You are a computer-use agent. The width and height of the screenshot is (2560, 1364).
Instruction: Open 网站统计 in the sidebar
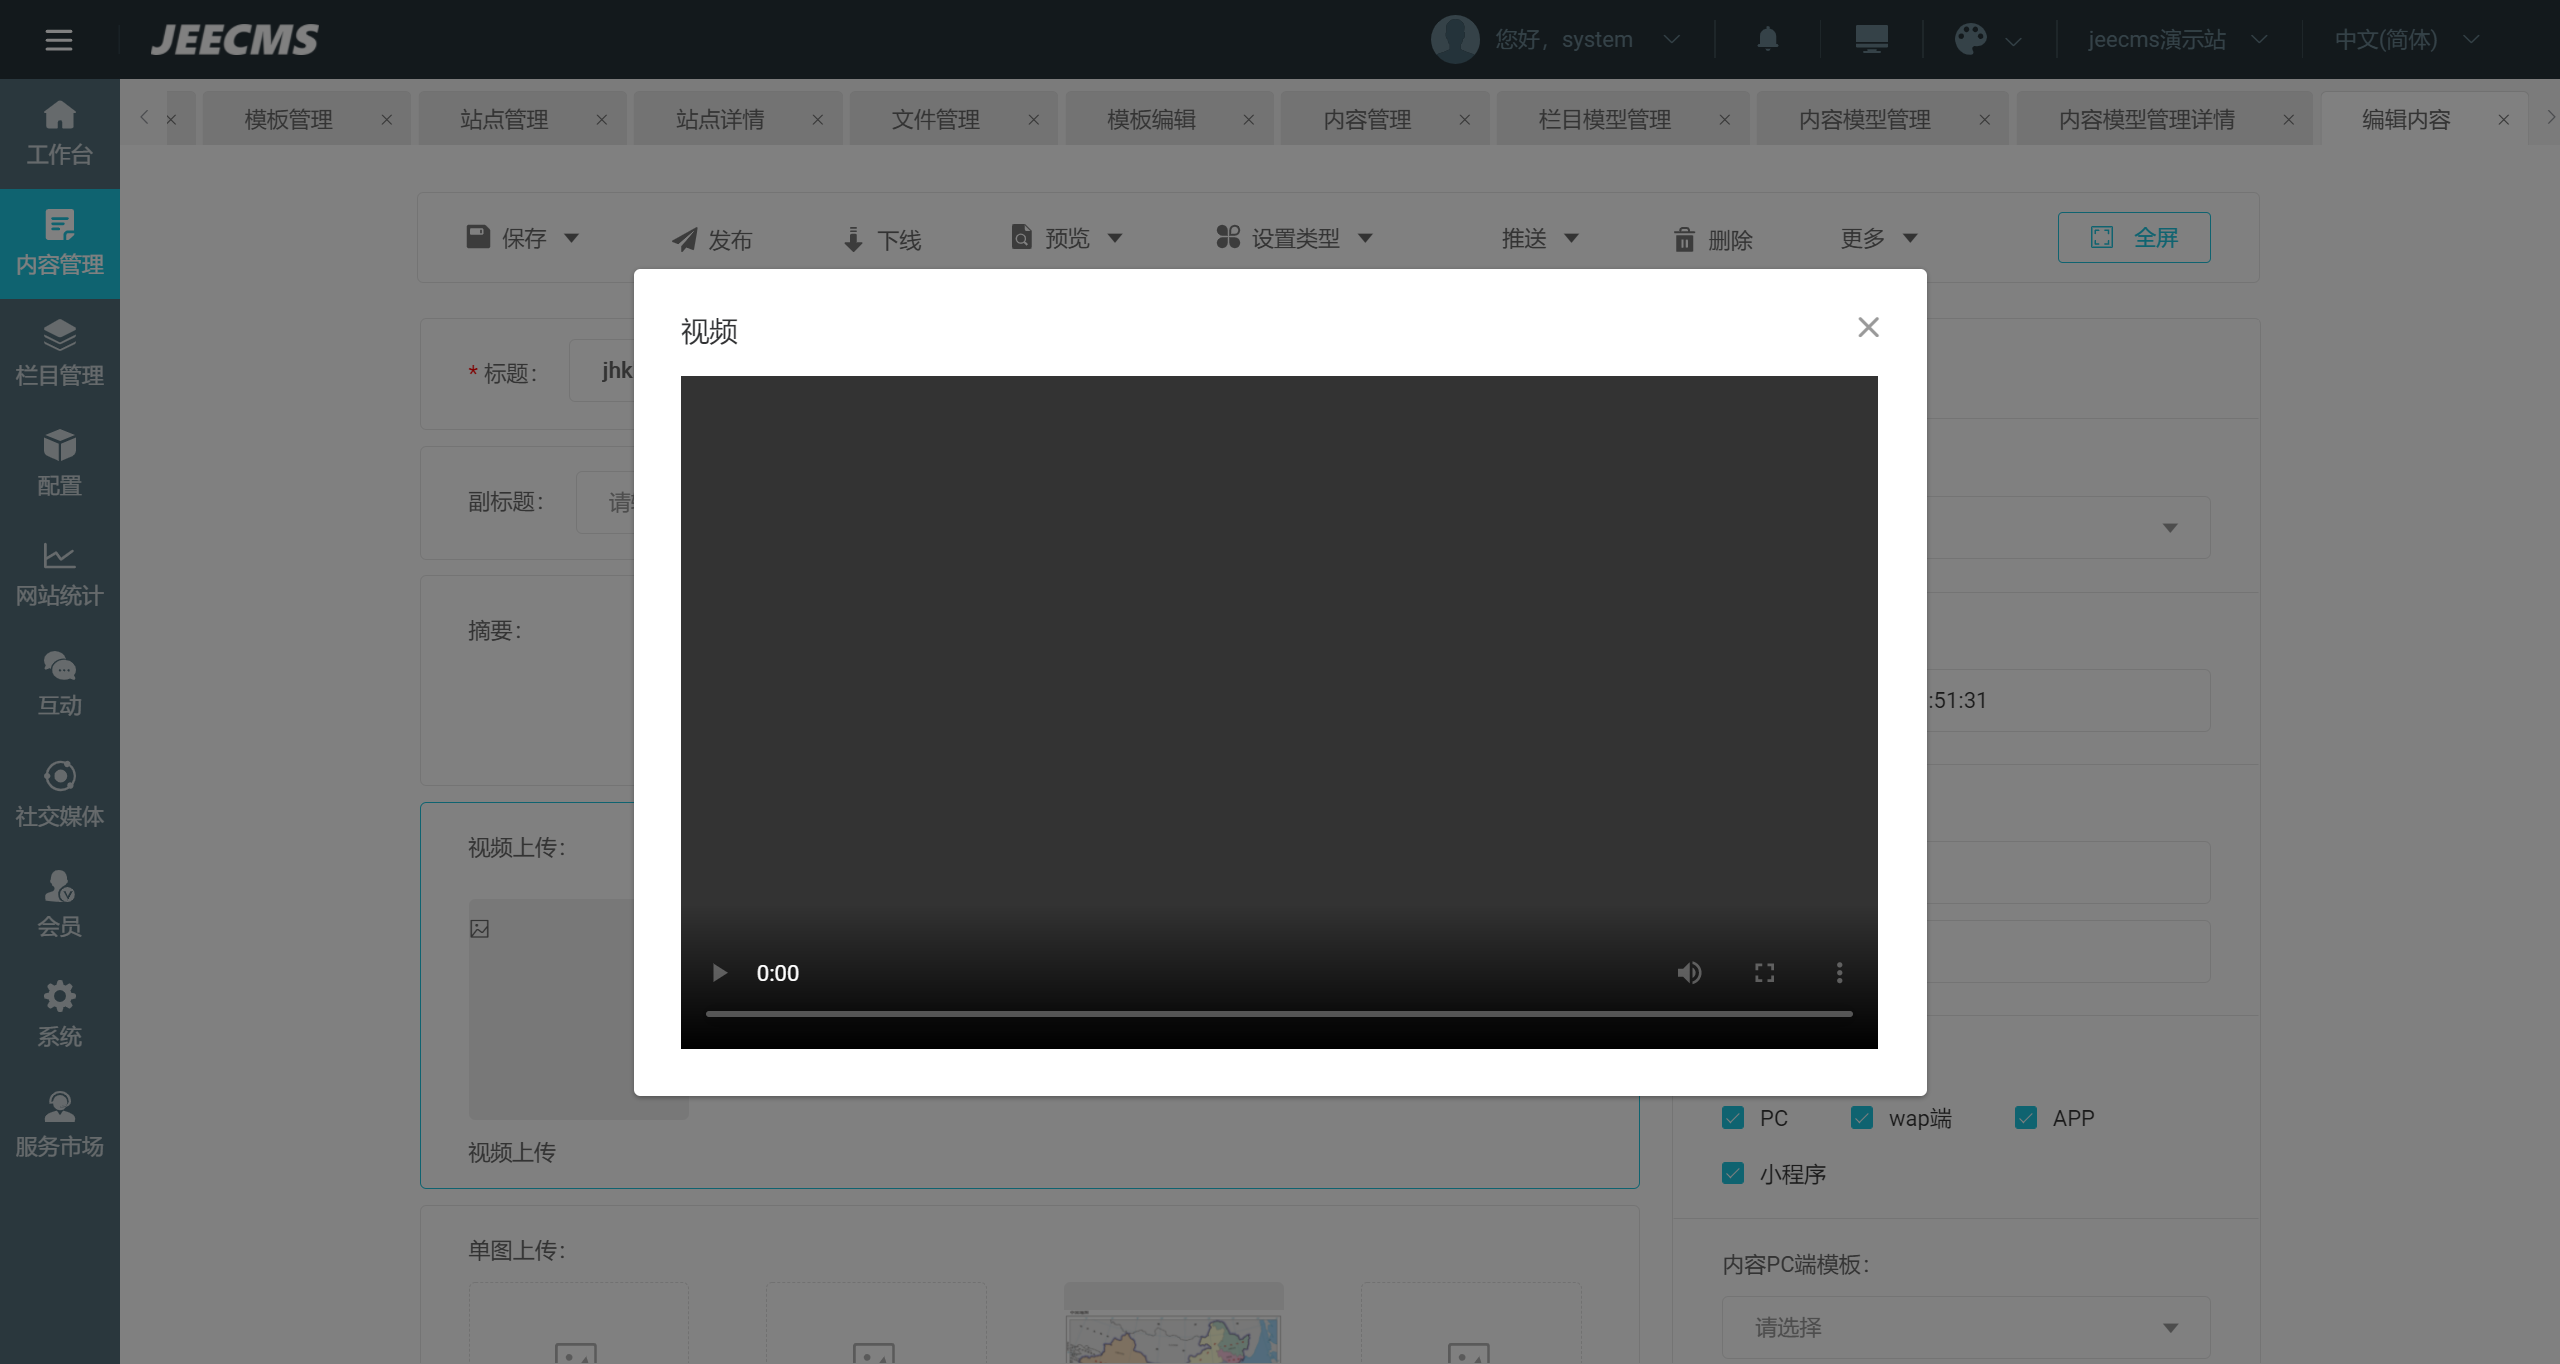tap(59, 574)
